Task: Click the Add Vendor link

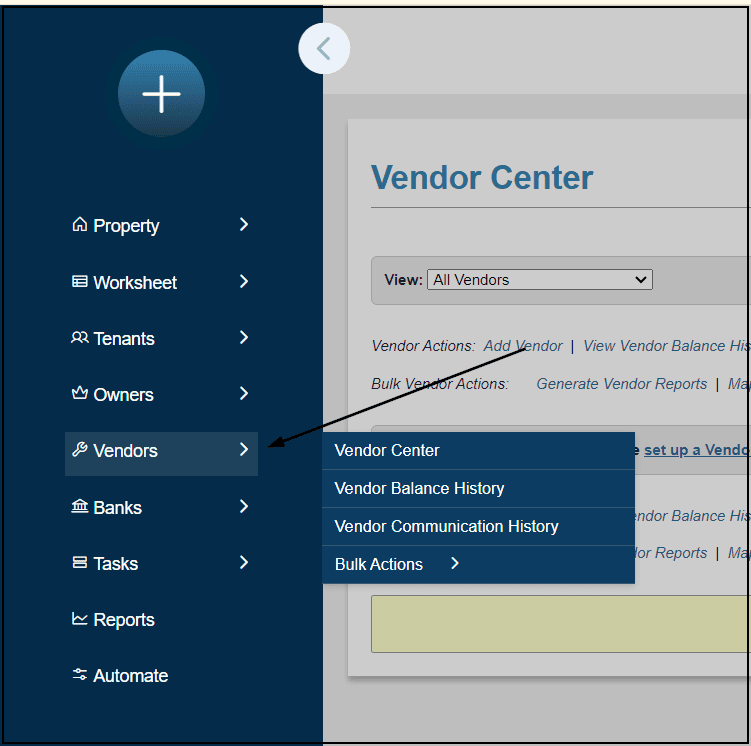Action: [522, 346]
